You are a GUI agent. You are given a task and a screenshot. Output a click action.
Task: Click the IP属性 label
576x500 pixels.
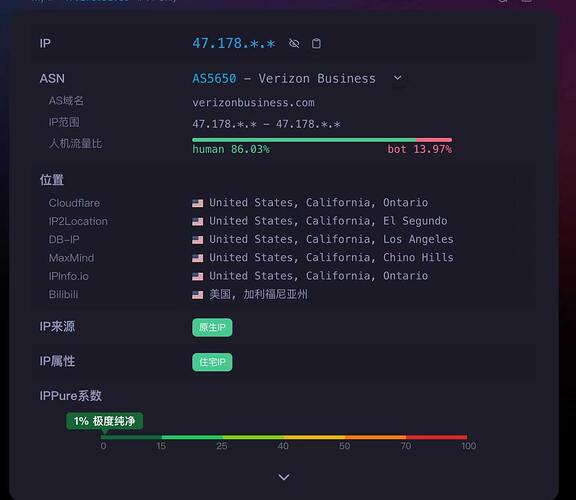pos(57,361)
